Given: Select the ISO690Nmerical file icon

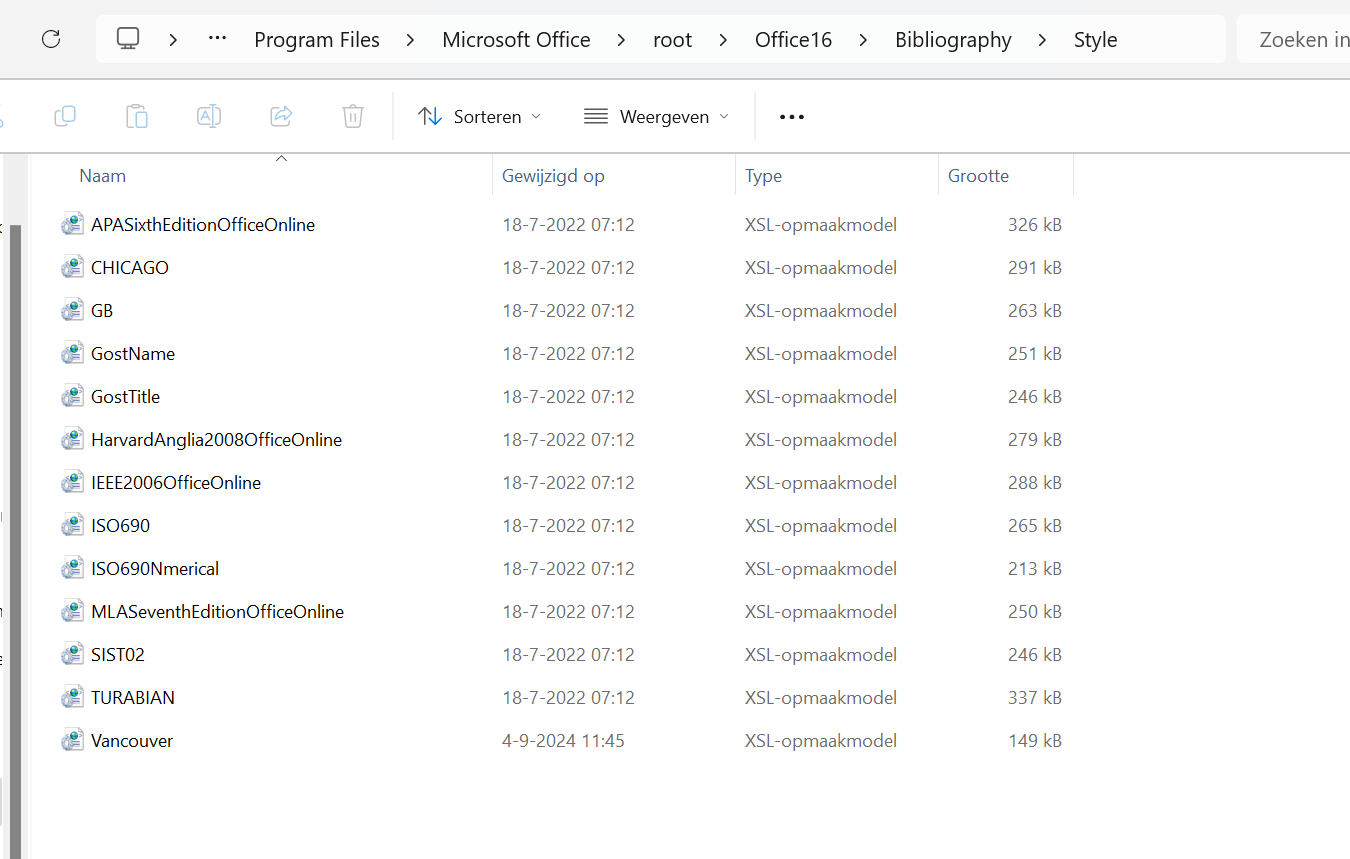Looking at the screenshot, I should point(72,569).
